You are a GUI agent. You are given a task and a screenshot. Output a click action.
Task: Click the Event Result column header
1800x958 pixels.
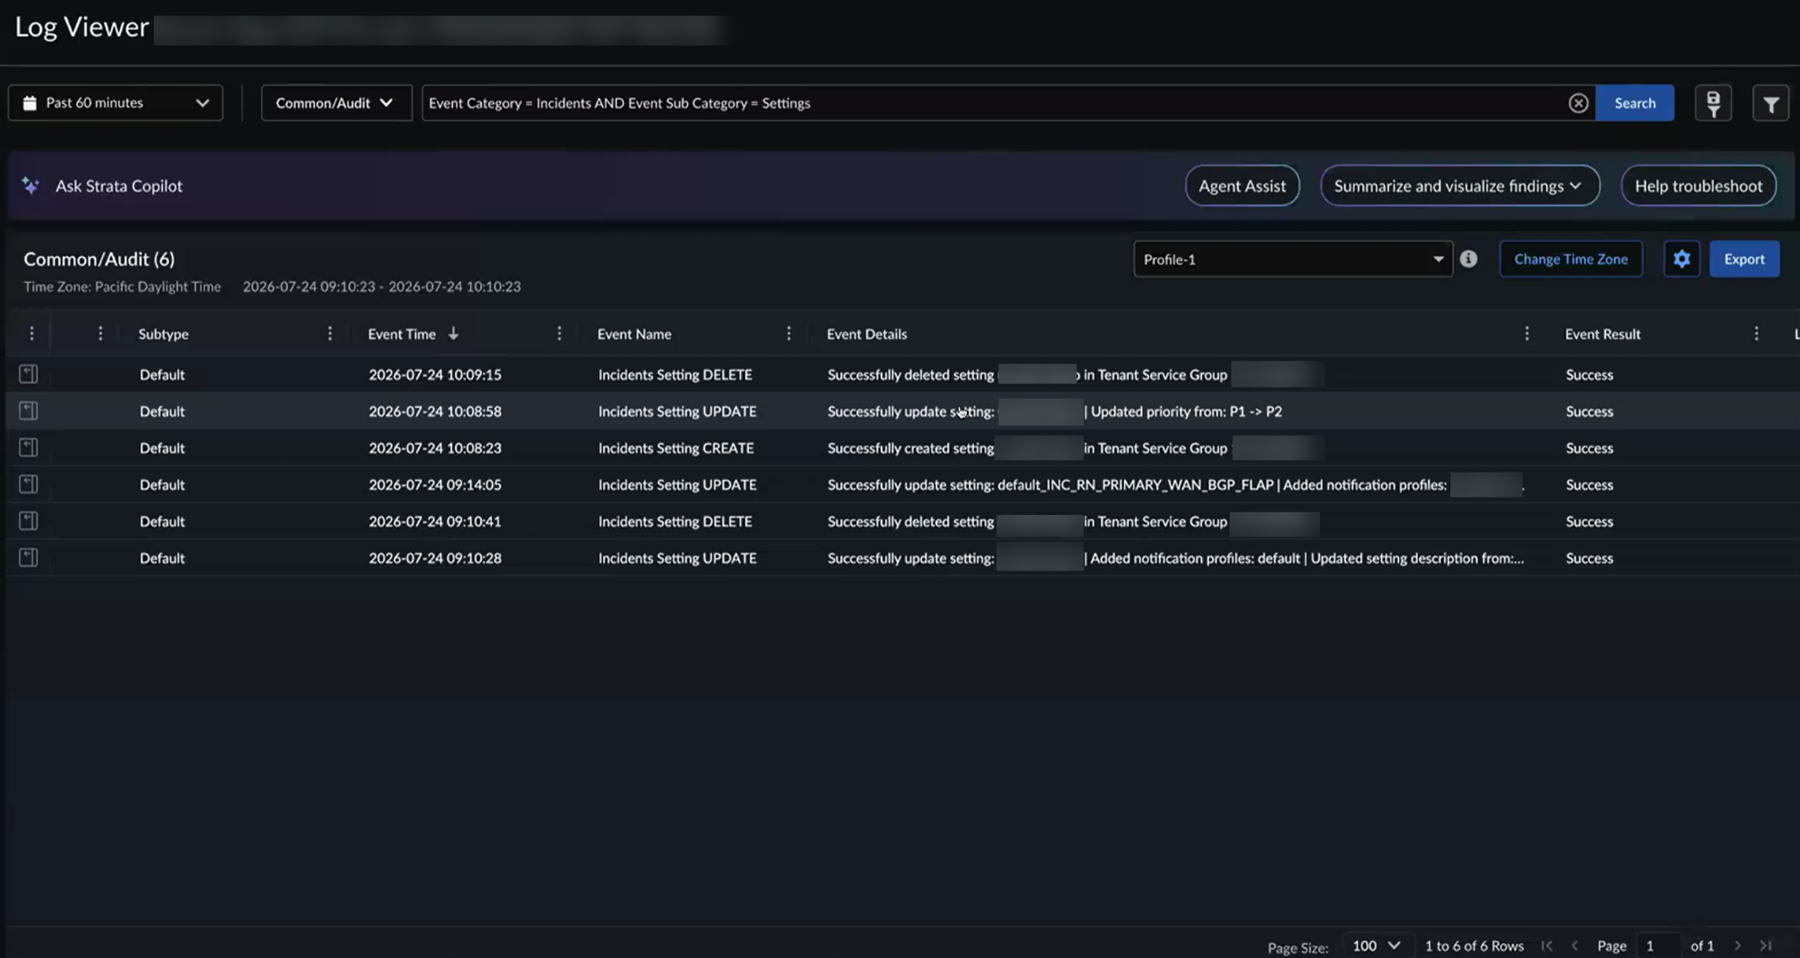pyautogui.click(x=1602, y=334)
